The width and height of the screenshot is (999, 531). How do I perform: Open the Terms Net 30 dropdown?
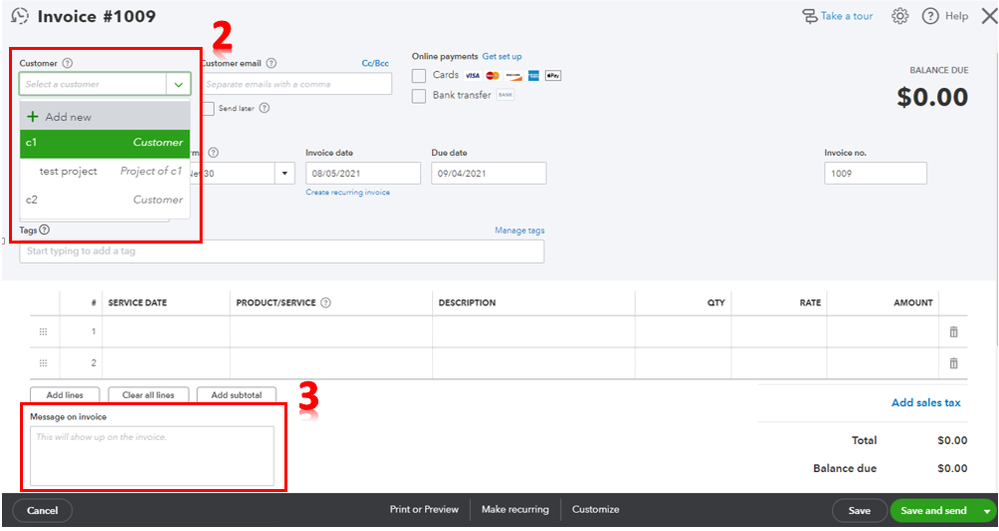(284, 173)
